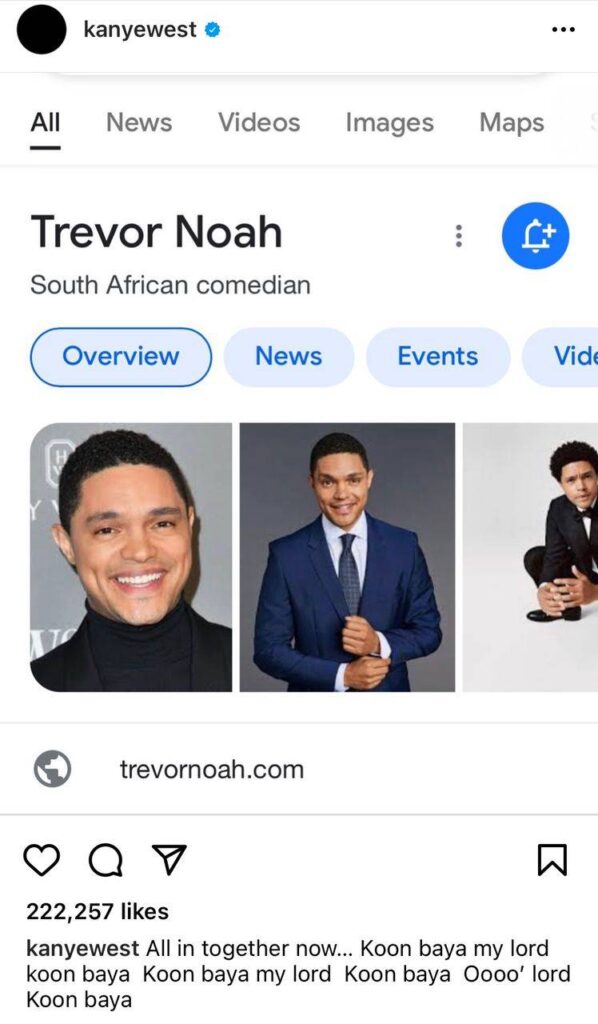This screenshot has height=1024, width=598.
Task: Tap the blue bell notification icon
Action: point(535,236)
